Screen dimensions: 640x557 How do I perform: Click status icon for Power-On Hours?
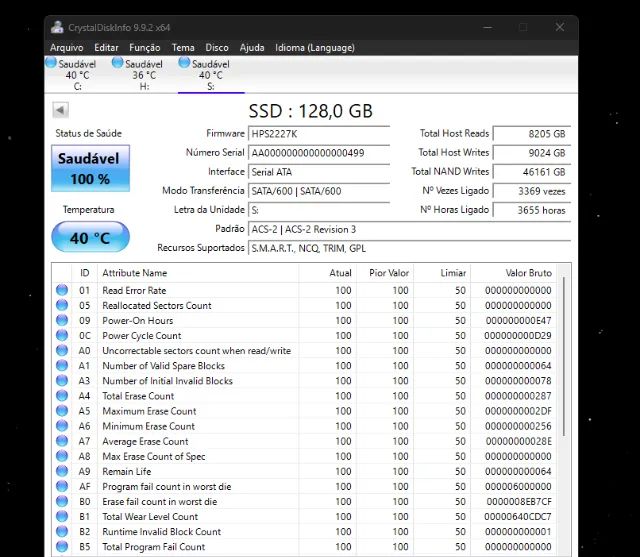point(62,320)
